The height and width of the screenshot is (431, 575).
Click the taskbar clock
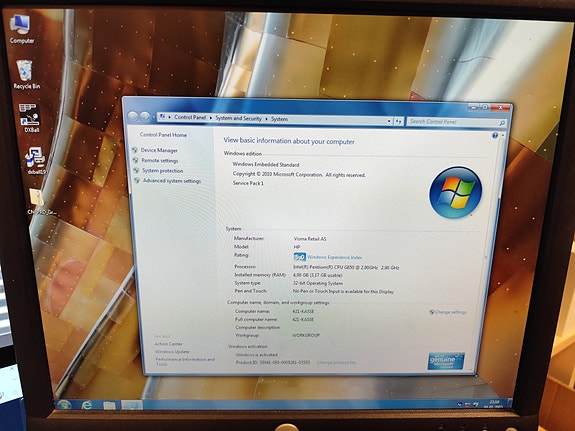tap(494, 404)
